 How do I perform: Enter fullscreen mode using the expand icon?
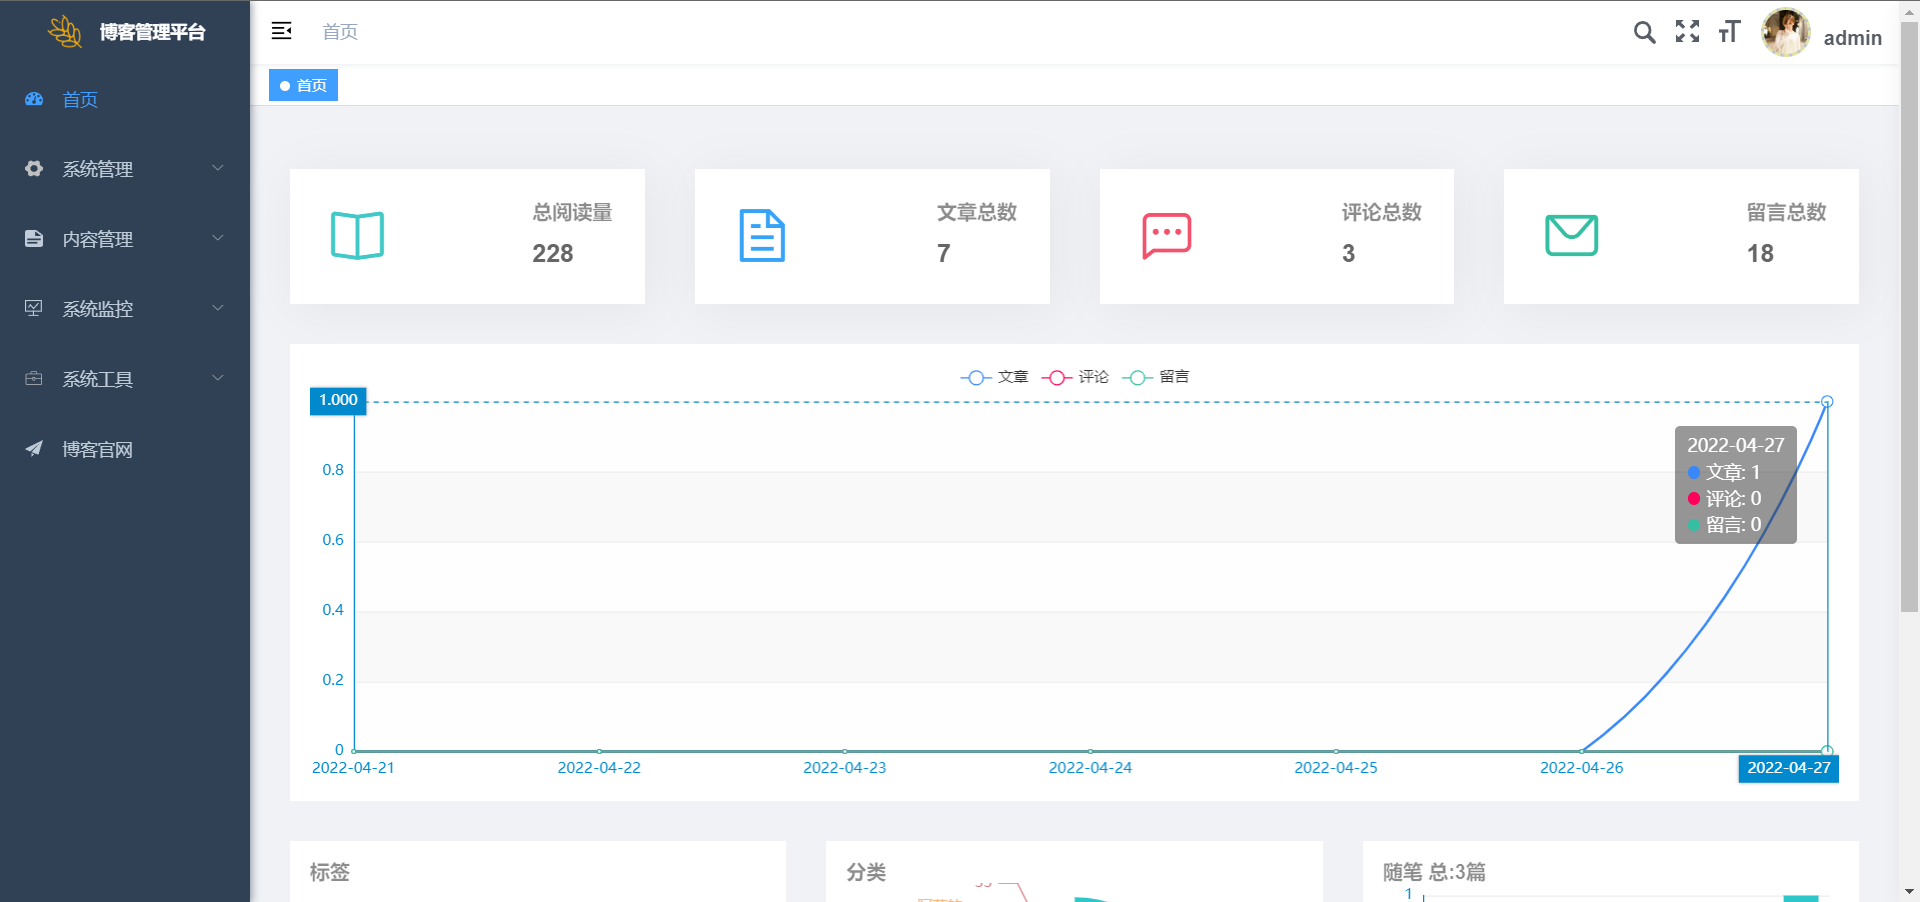click(1687, 32)
